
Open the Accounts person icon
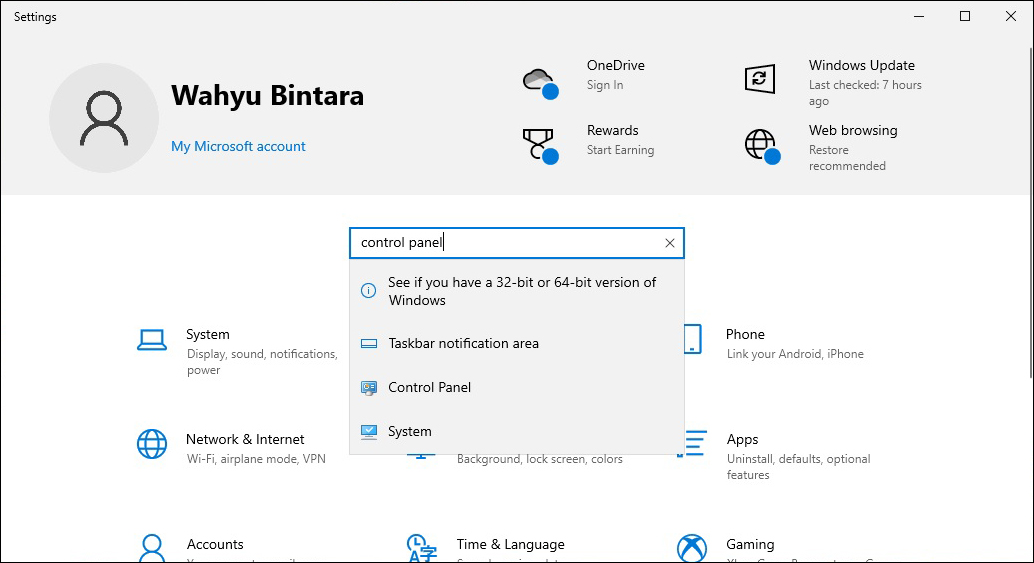[152, 548]
